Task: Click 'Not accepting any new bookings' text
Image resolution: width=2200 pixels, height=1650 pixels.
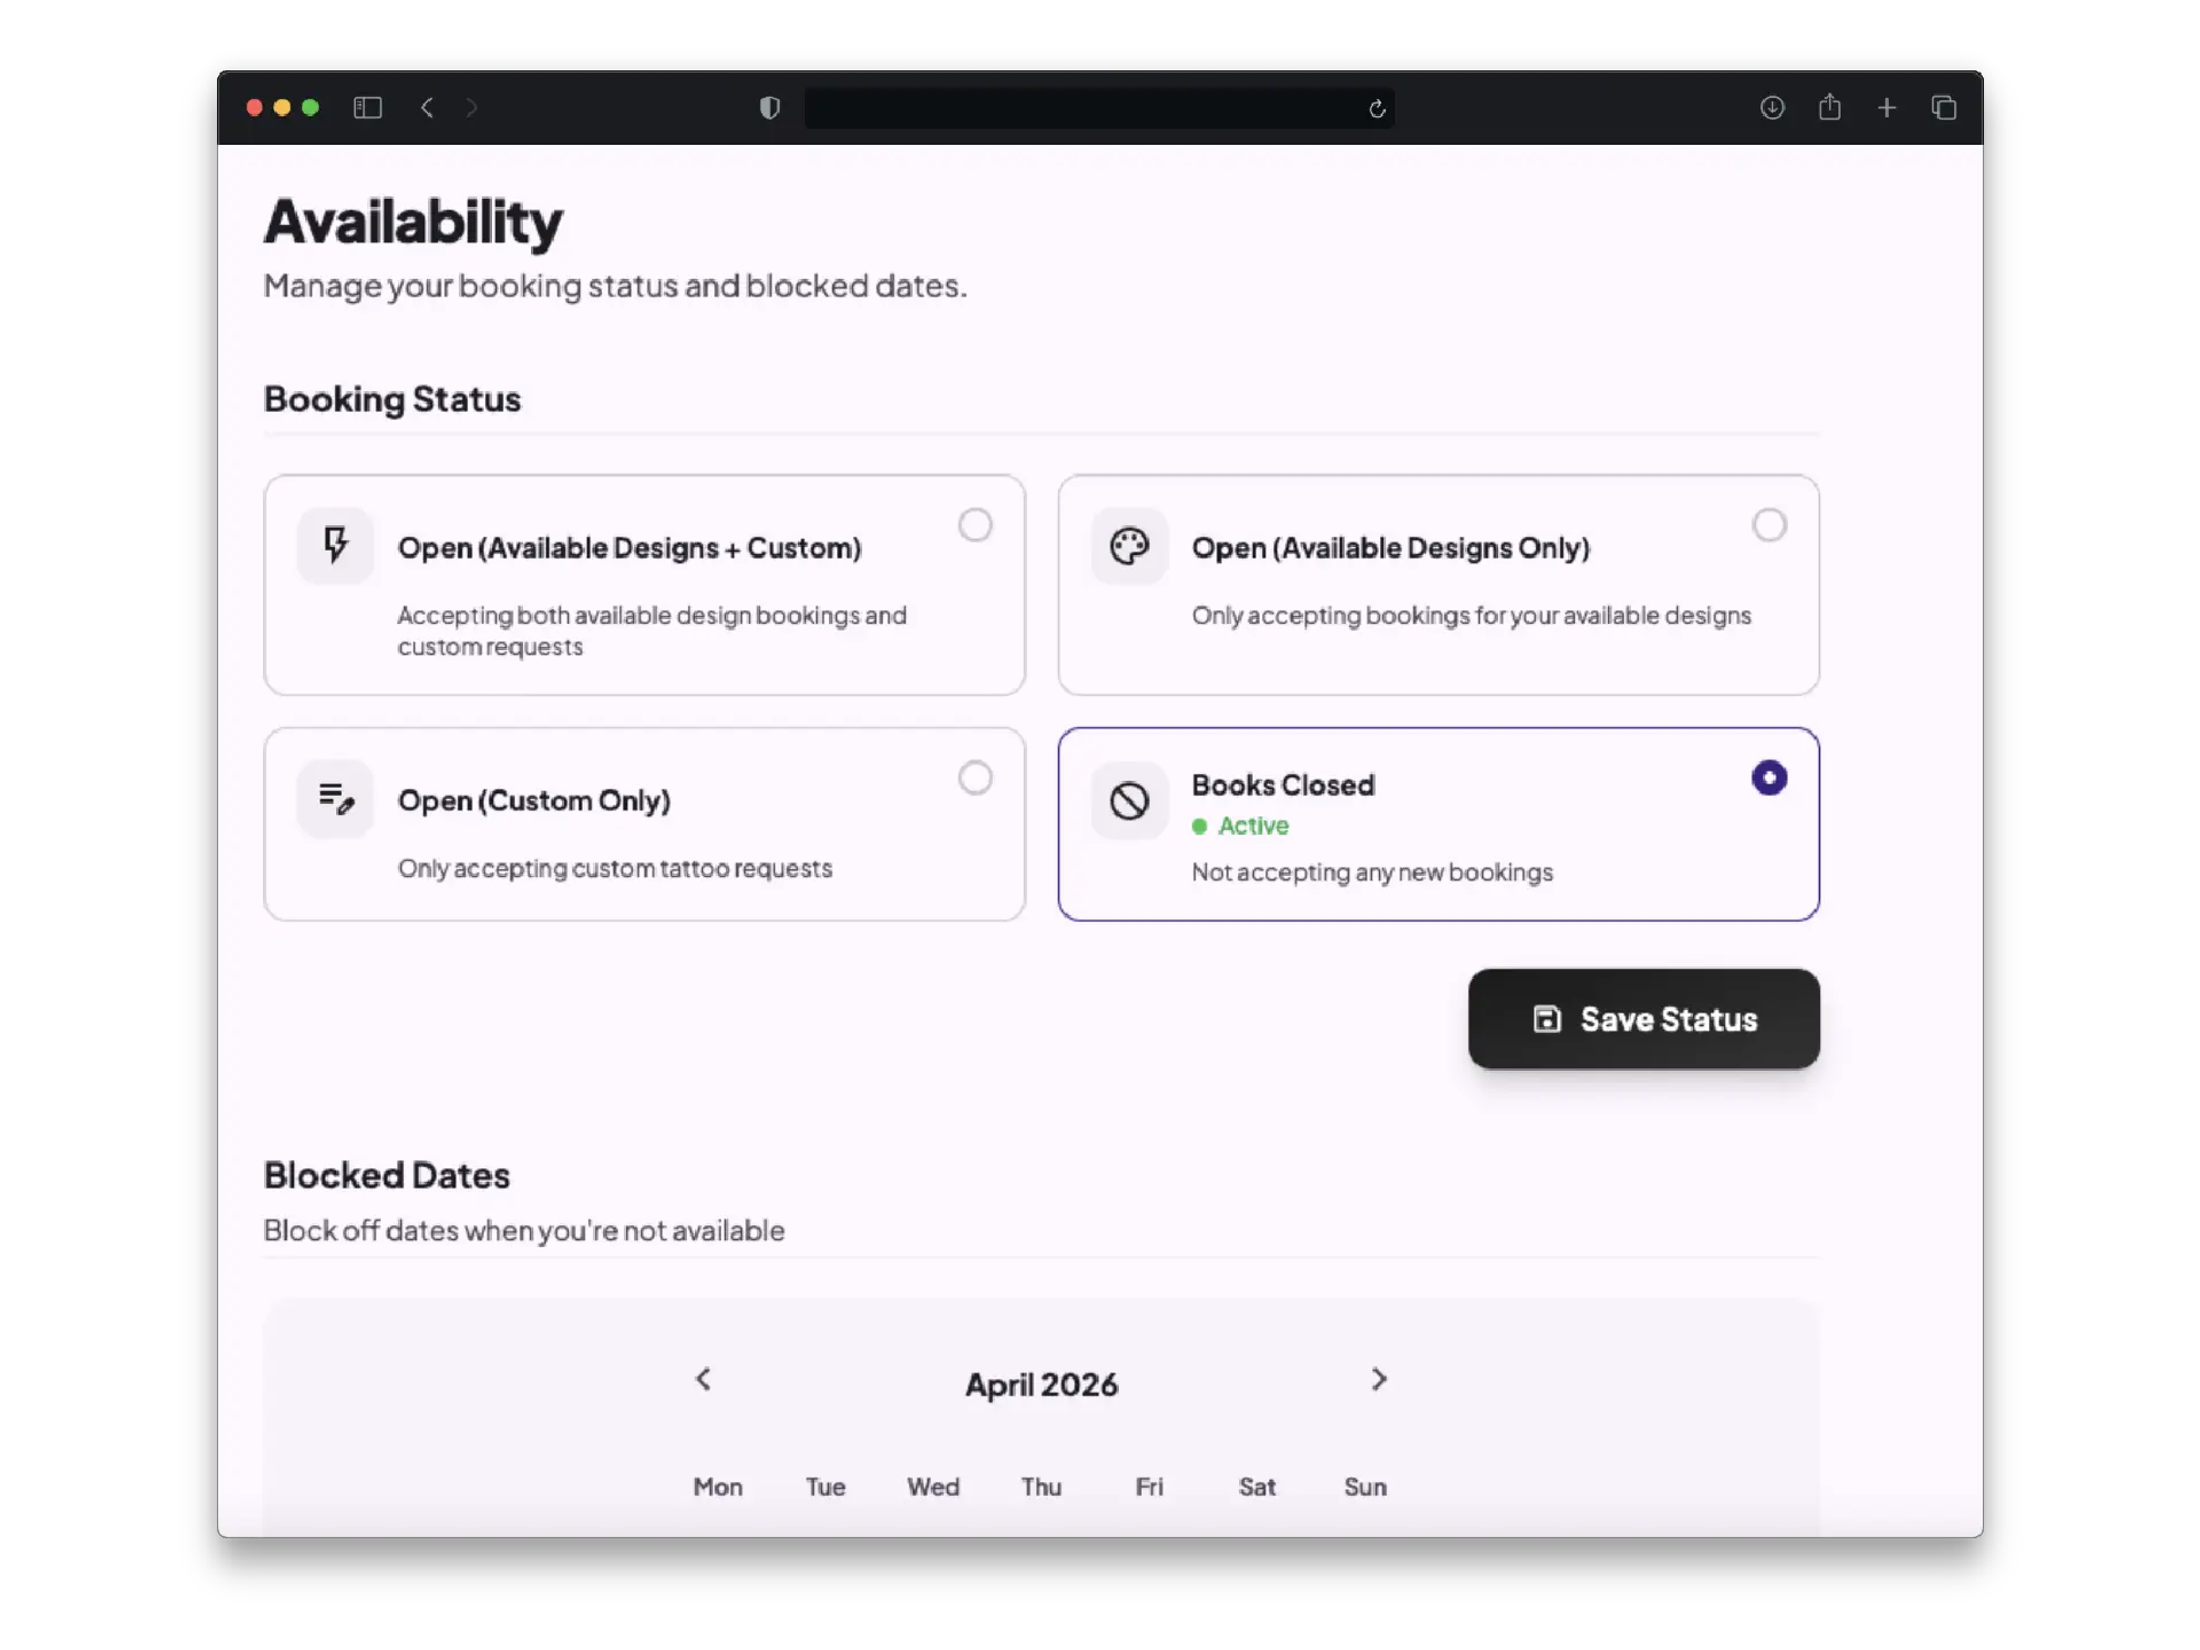Action: (1372, 871)
